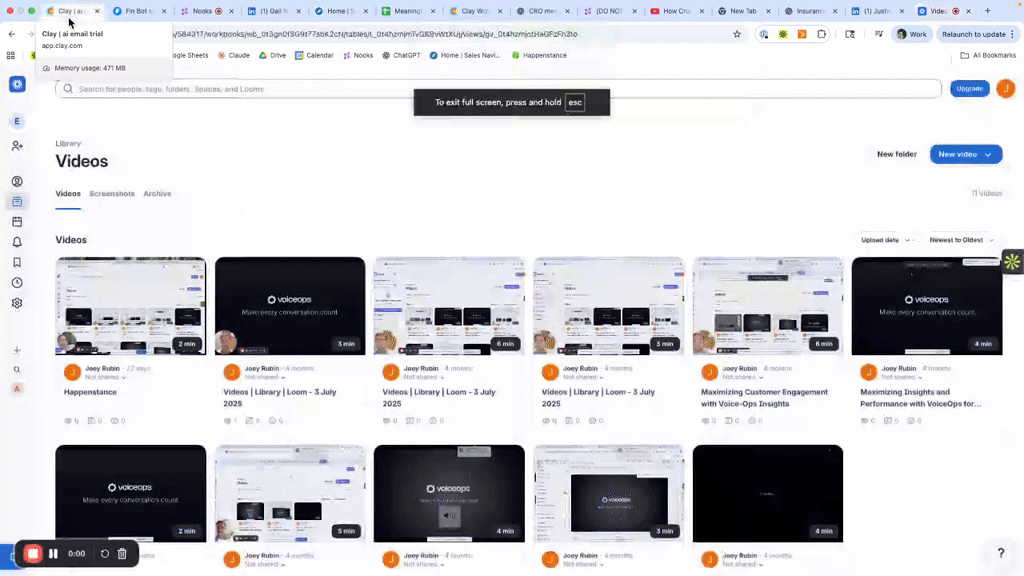This screenshot has width=1024, height=576.
Task: Restart the recording with the circular arrow icon
Action: pos(105,553)
